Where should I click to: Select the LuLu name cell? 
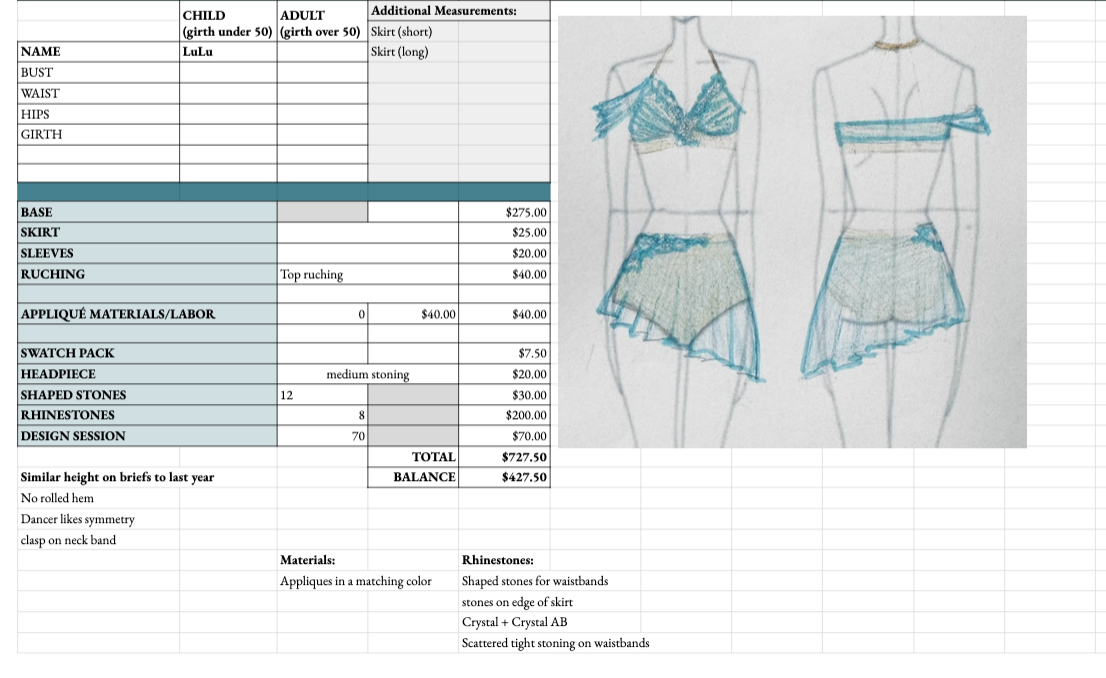point(228,52)
